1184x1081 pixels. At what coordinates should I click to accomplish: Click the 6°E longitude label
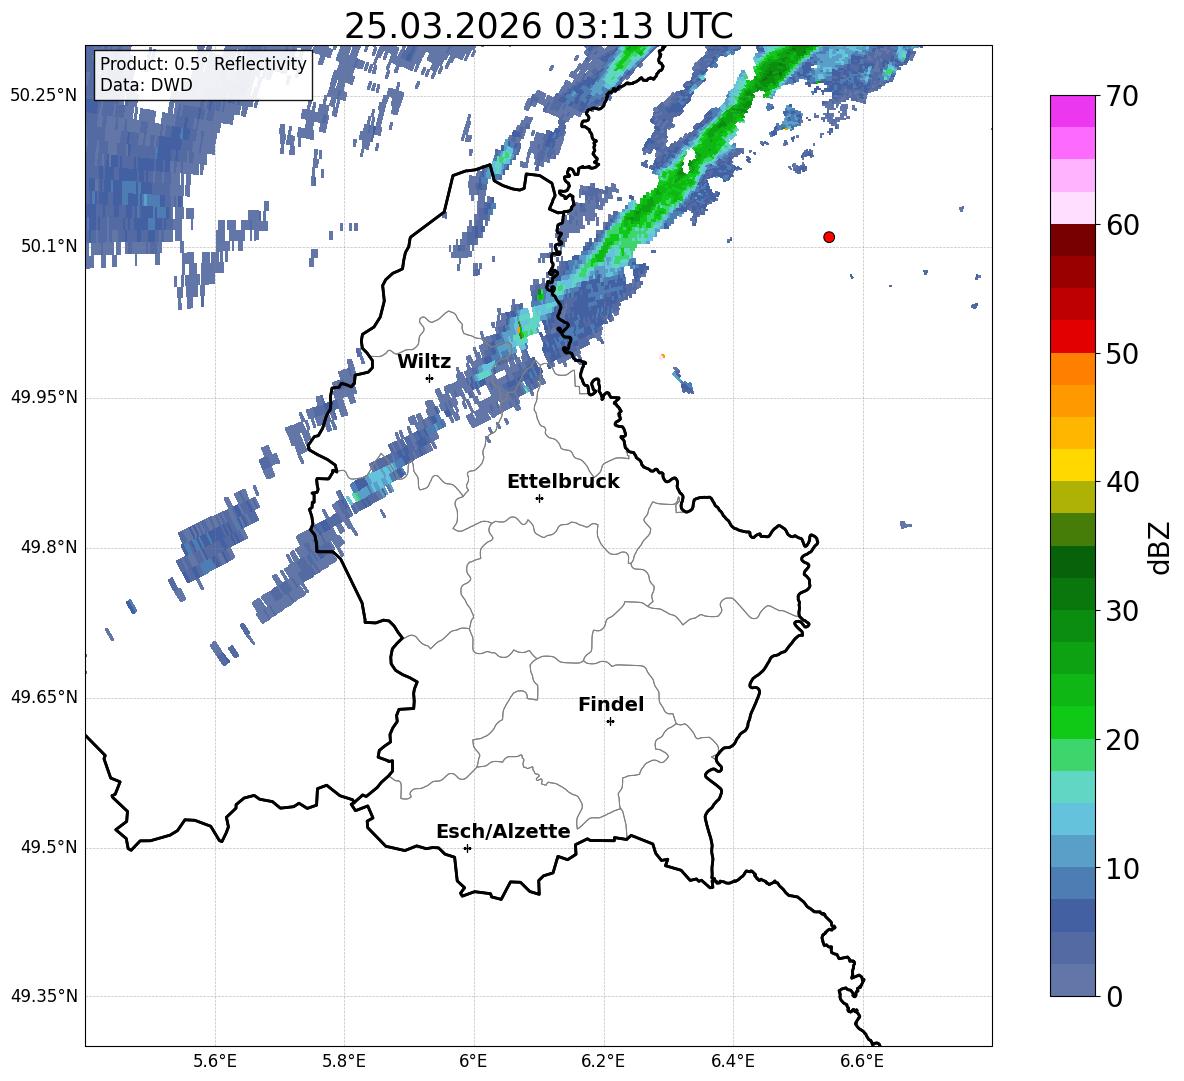coord(473,1061)
